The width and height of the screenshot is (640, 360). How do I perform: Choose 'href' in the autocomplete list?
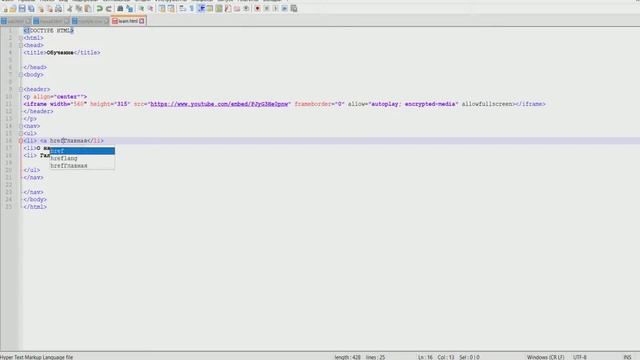pos(82,151)
